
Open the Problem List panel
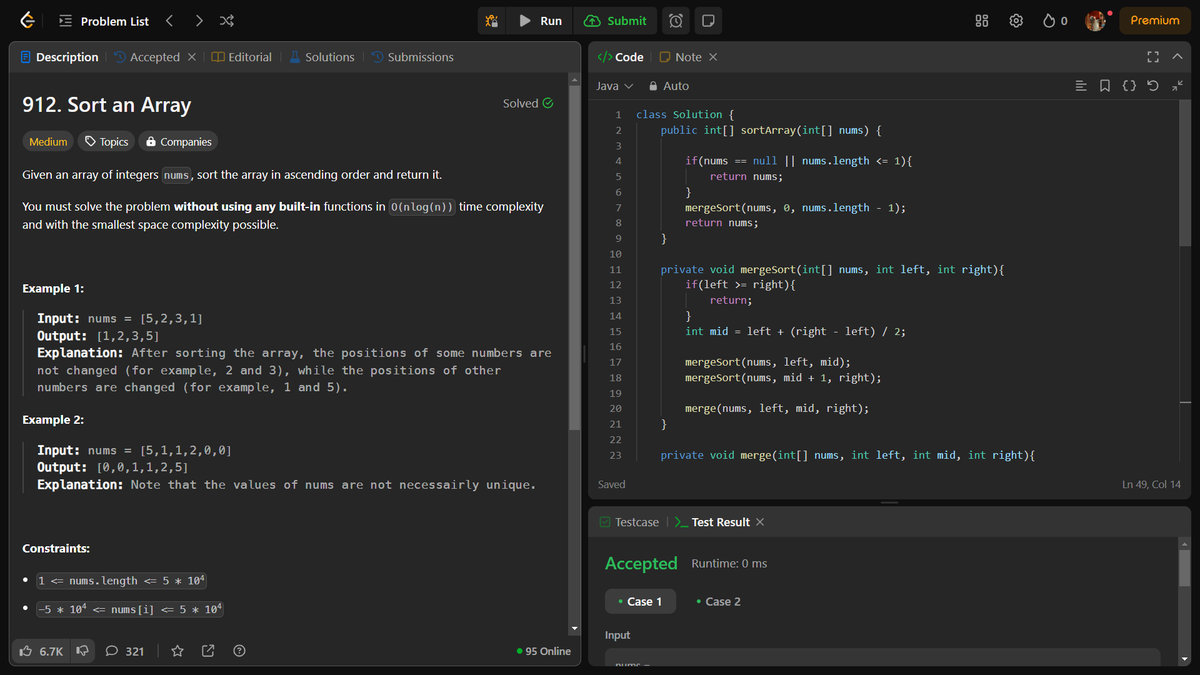coord(104,21)
